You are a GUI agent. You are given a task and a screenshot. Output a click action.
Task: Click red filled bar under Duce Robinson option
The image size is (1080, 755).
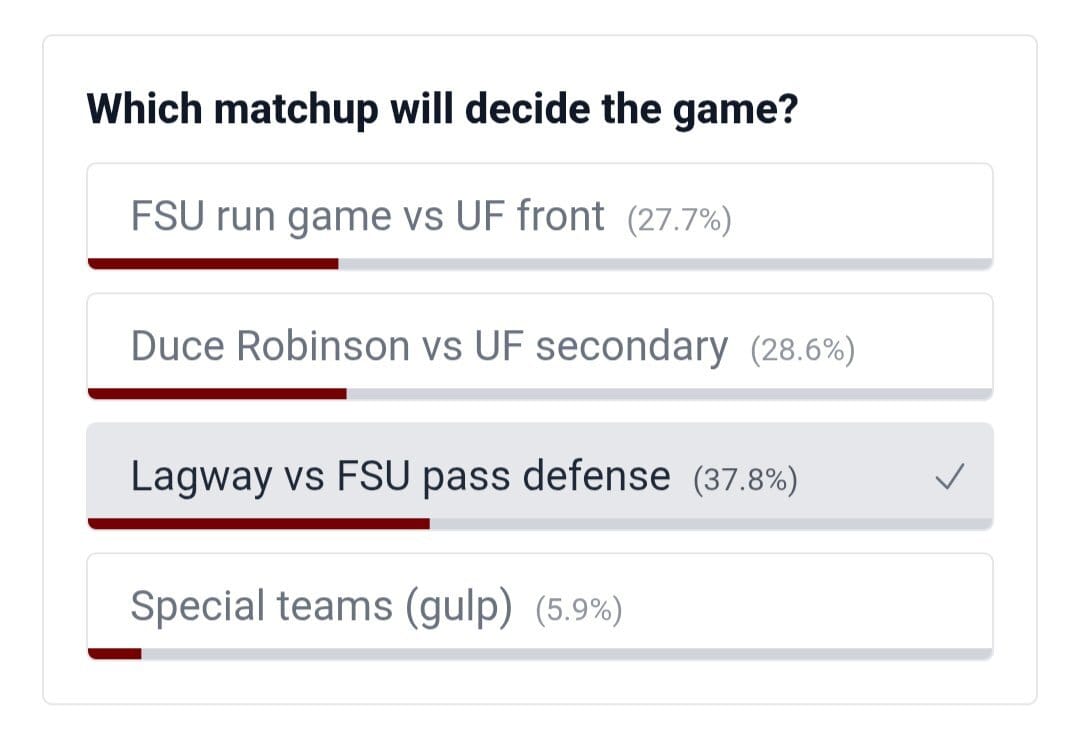(x=217, y=394)
